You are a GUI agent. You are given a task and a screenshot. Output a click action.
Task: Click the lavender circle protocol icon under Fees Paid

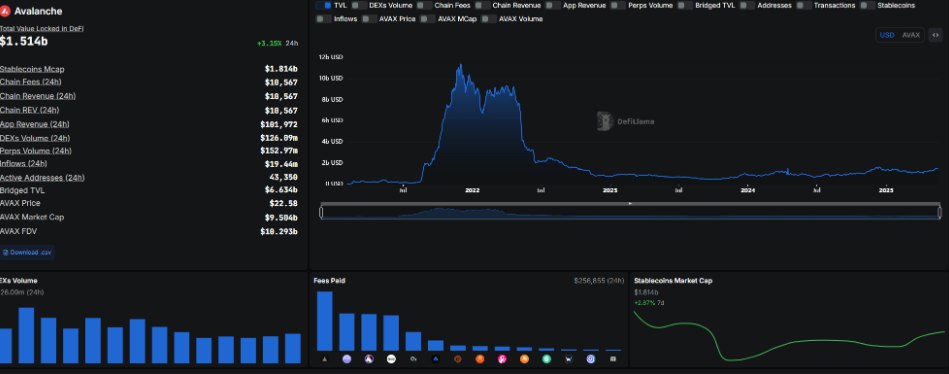[347, 359]
